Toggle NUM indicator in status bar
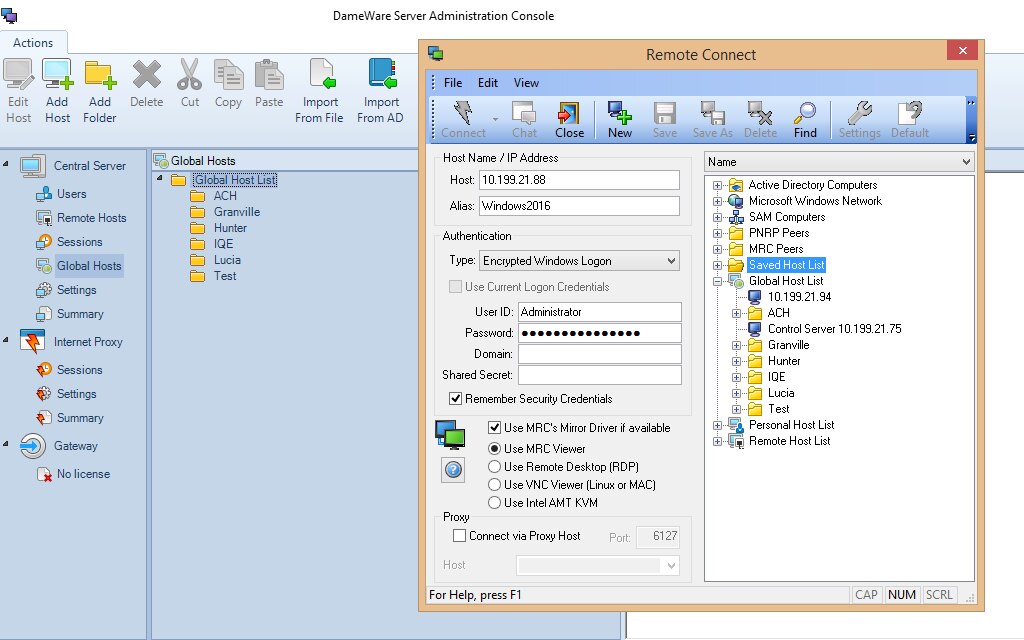 click(x=902, y=594)
